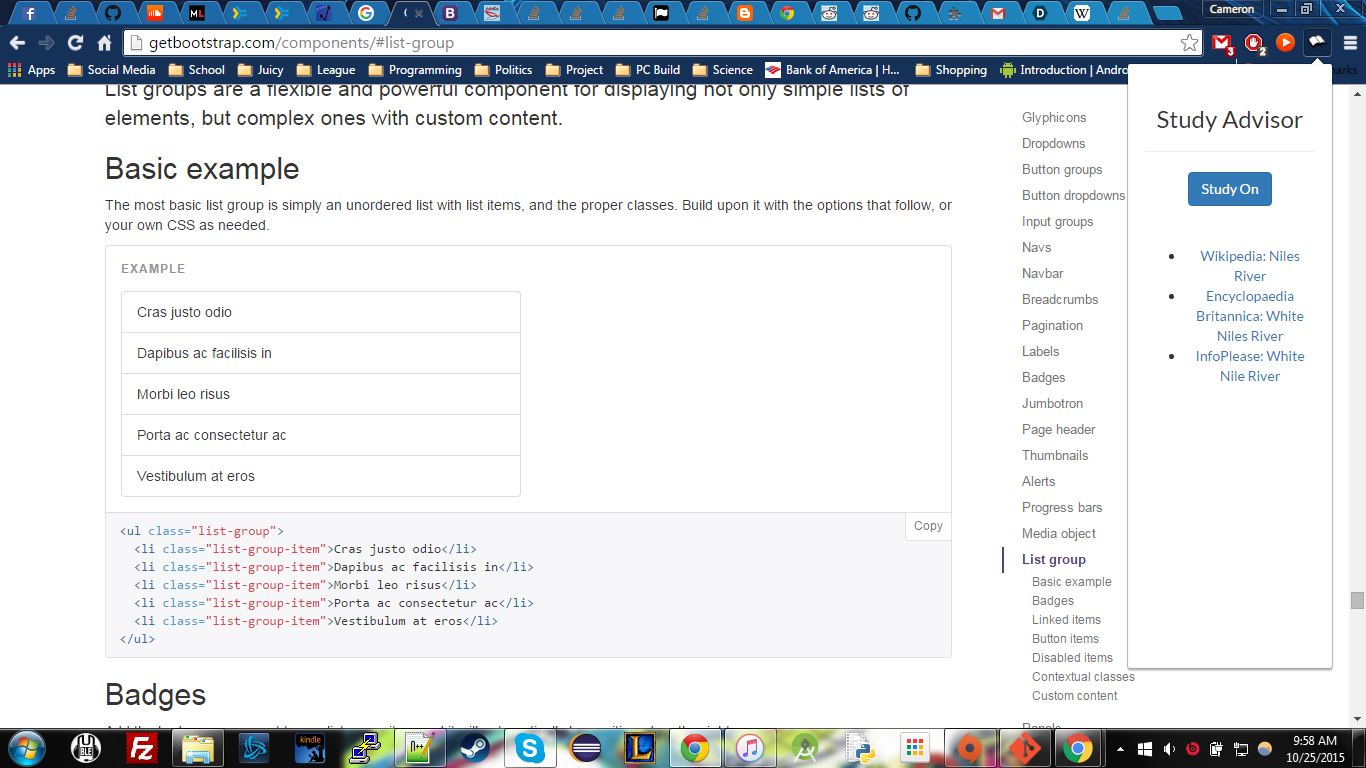The image size is (1366, 768).
Task: Open the Shopping bookmarks folder
Action: click(x=950, y=70)
